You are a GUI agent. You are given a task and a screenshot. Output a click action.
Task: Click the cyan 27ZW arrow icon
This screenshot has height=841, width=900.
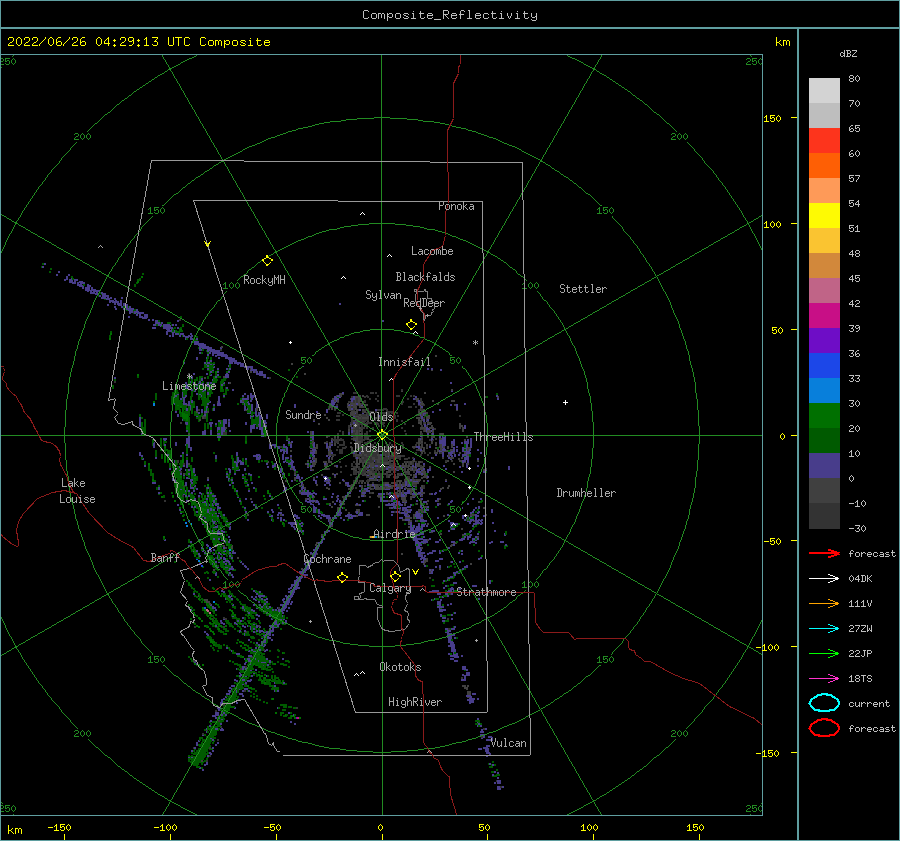[x=824, y=629]
